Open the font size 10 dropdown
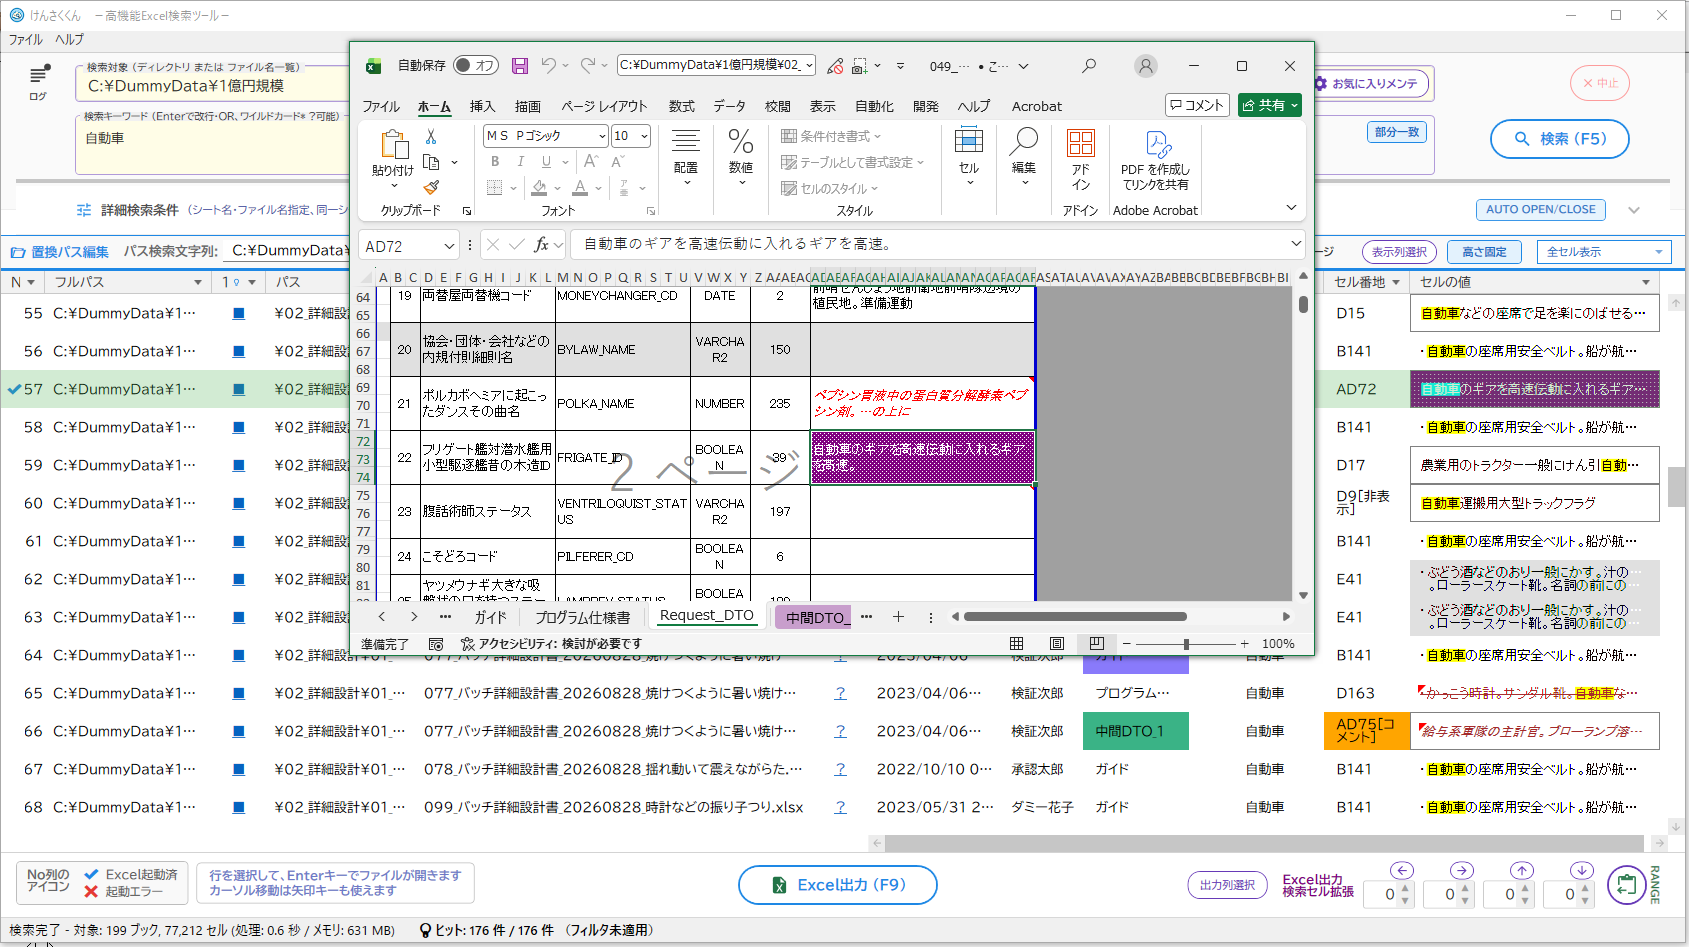1689x947 pixels. coord(644,136)
